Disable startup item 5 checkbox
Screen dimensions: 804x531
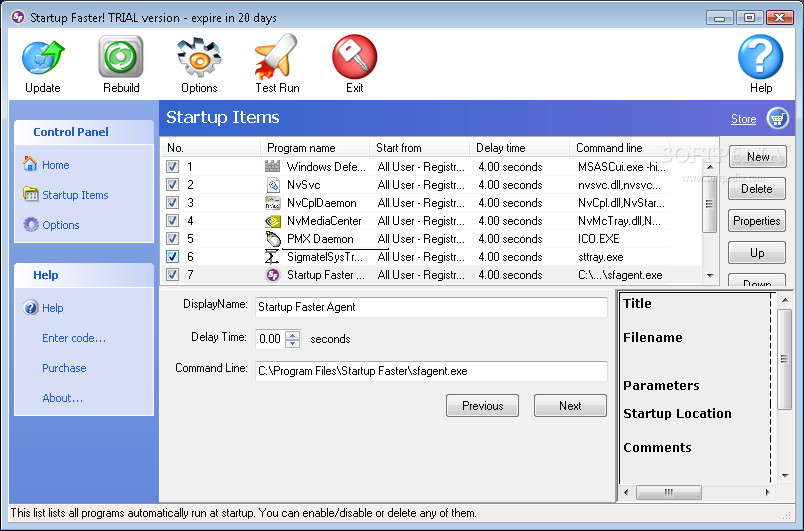(172, 238)
